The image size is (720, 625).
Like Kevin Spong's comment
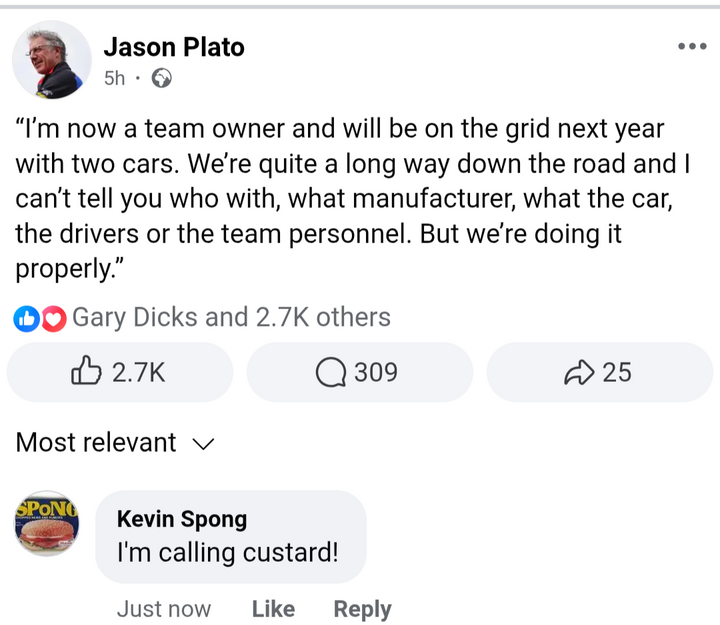tap(273, 609)
